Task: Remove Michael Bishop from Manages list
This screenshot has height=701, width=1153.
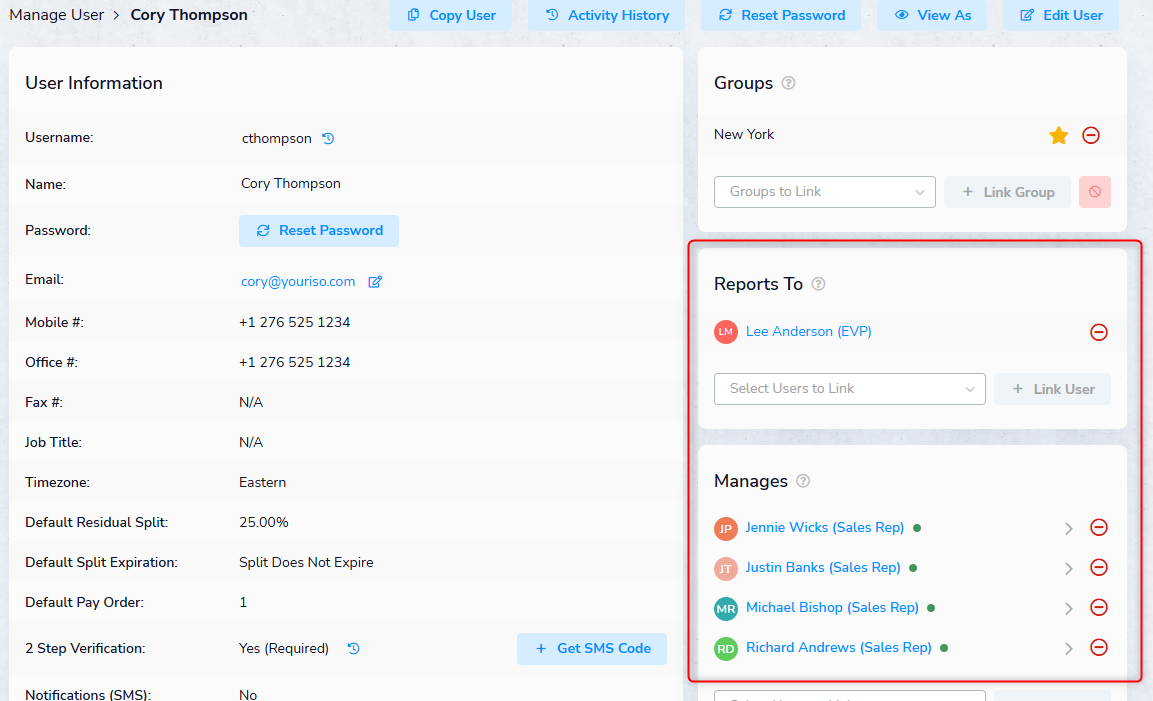Action: (1099, 608)
